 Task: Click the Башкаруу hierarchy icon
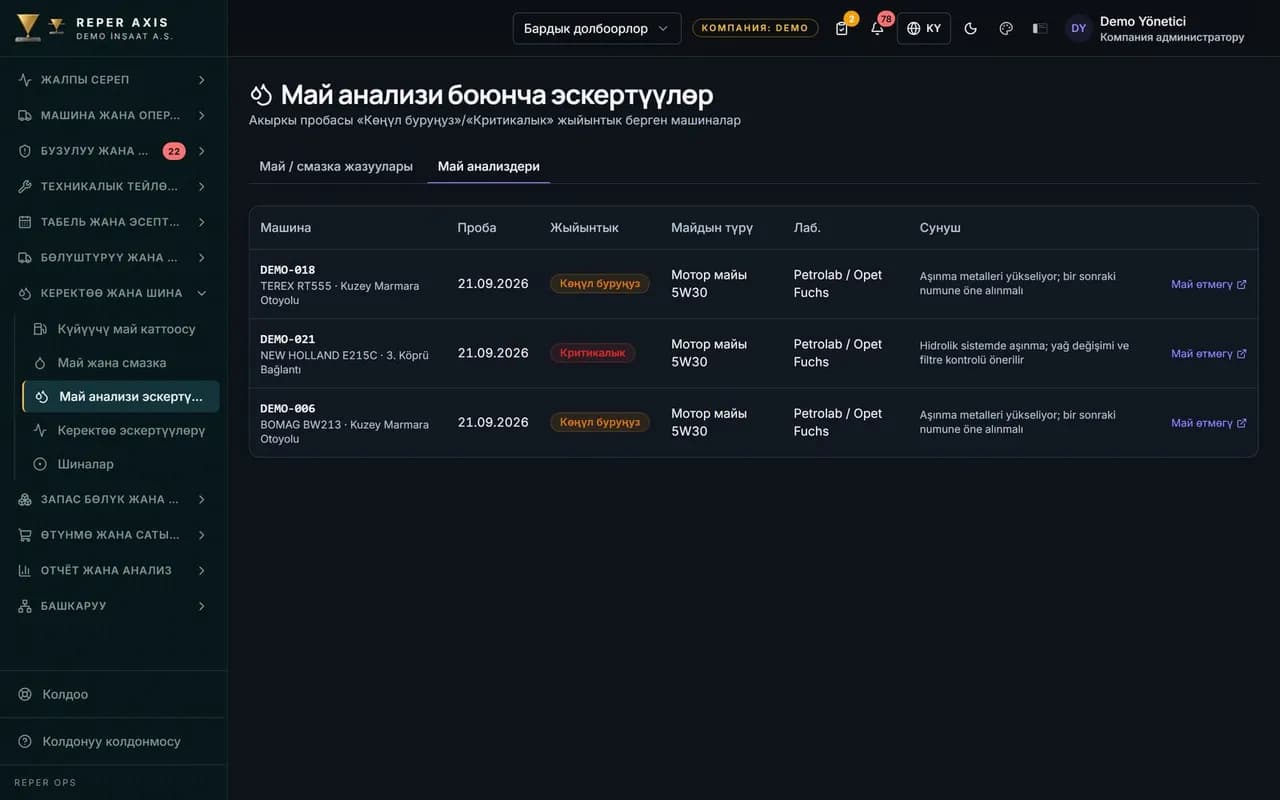pos(25,606)
